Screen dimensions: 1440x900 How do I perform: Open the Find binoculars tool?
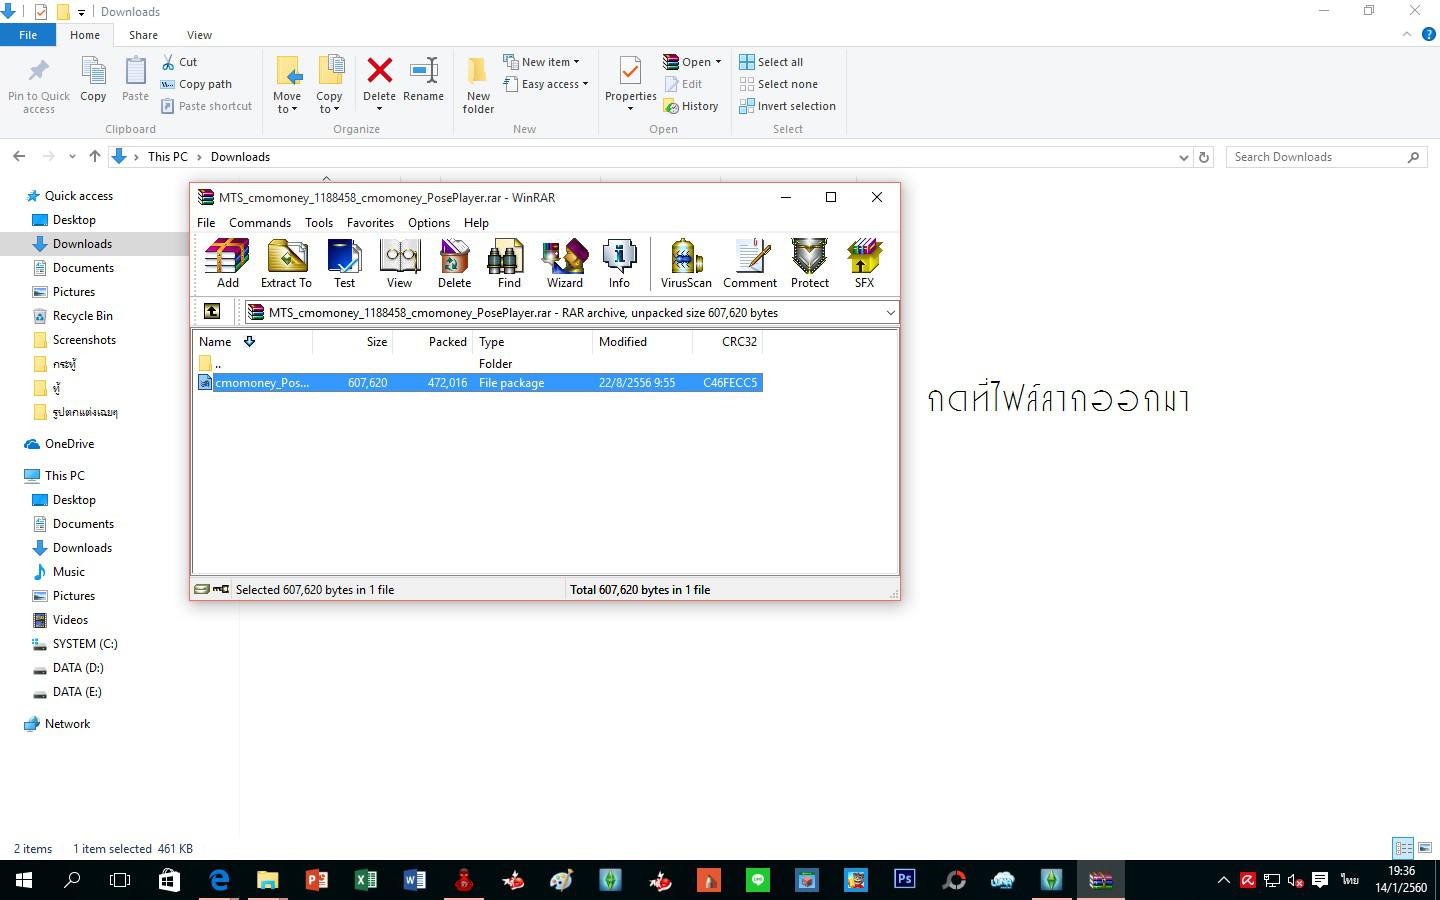(509, 263)
